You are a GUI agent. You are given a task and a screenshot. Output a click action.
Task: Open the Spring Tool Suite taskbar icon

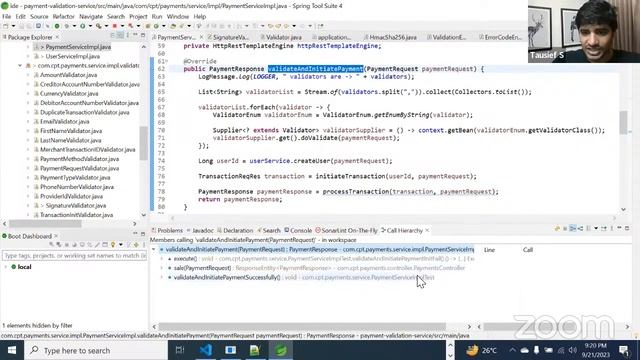(x=280, y=350)
